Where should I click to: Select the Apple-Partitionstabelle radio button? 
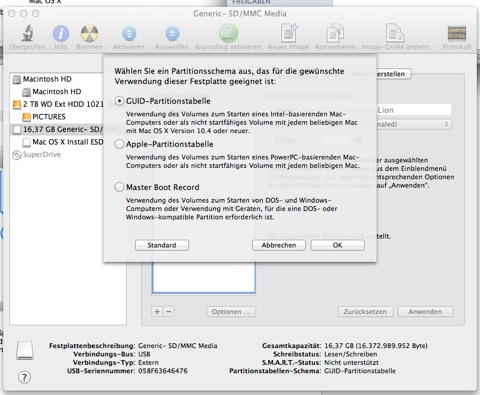pyautogui.click(x=119, y=144)
